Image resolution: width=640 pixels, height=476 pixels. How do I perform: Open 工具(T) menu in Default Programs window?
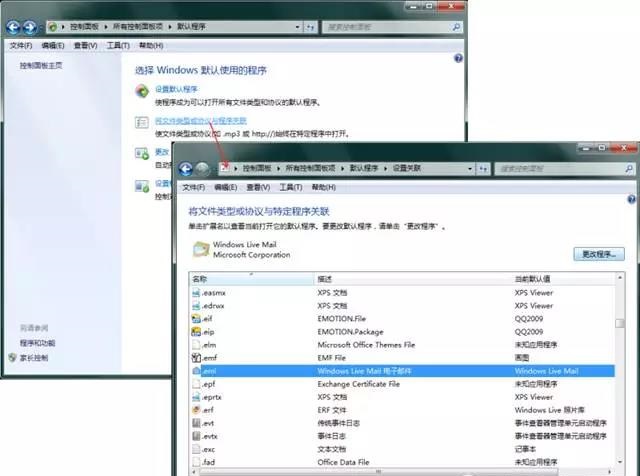click(118, 46)
